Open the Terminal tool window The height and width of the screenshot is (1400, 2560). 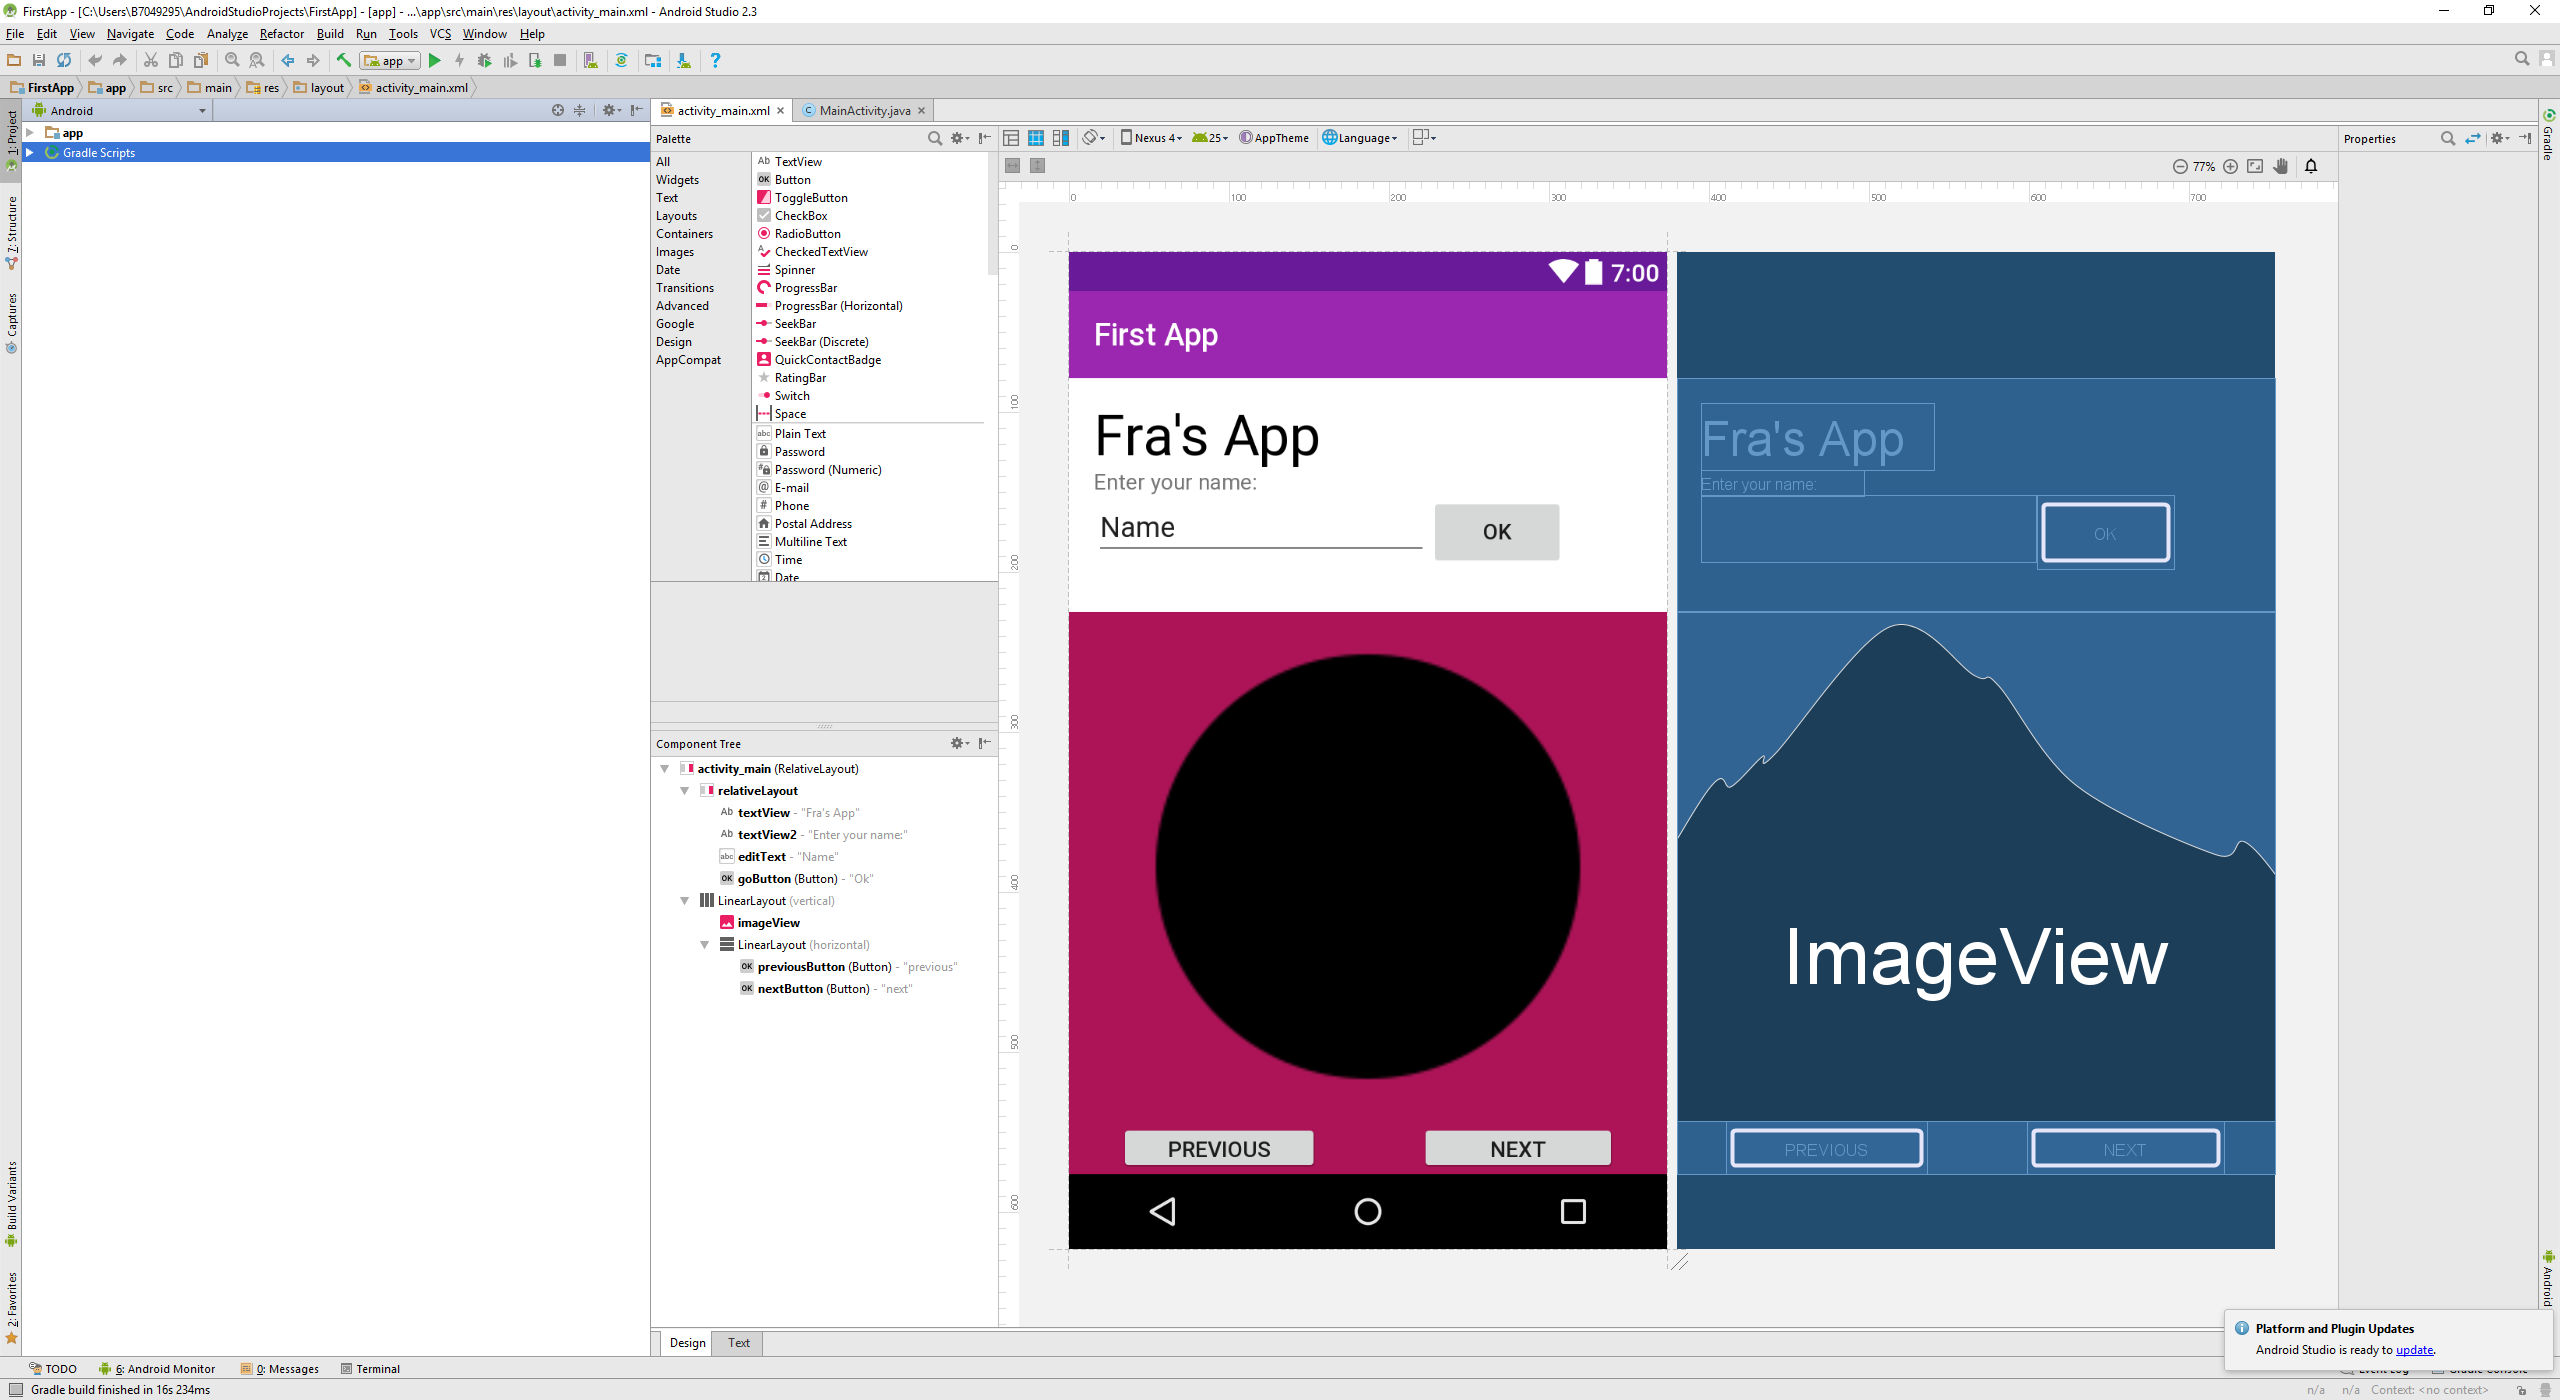[x=370, y=1369]
